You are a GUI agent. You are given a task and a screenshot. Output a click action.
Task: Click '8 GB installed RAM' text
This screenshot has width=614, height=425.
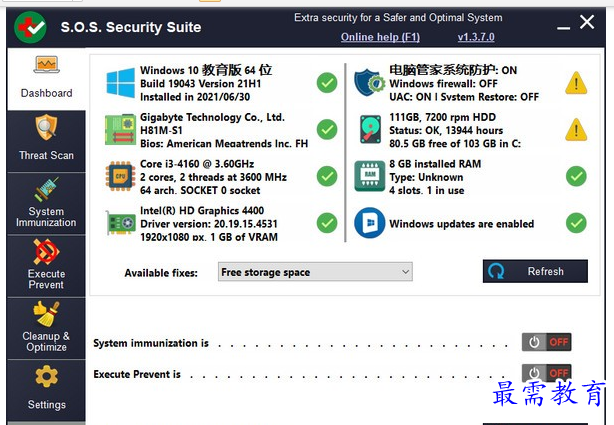click(435, 164)
